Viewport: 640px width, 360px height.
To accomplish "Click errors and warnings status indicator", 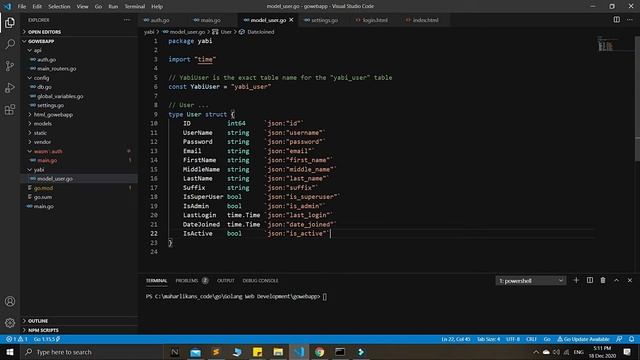I will pyautogui.click(x=17, y=339).
